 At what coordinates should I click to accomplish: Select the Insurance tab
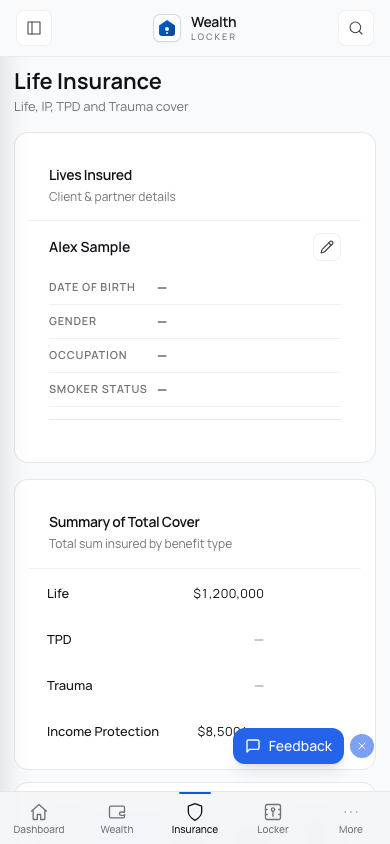click(195, 818)
